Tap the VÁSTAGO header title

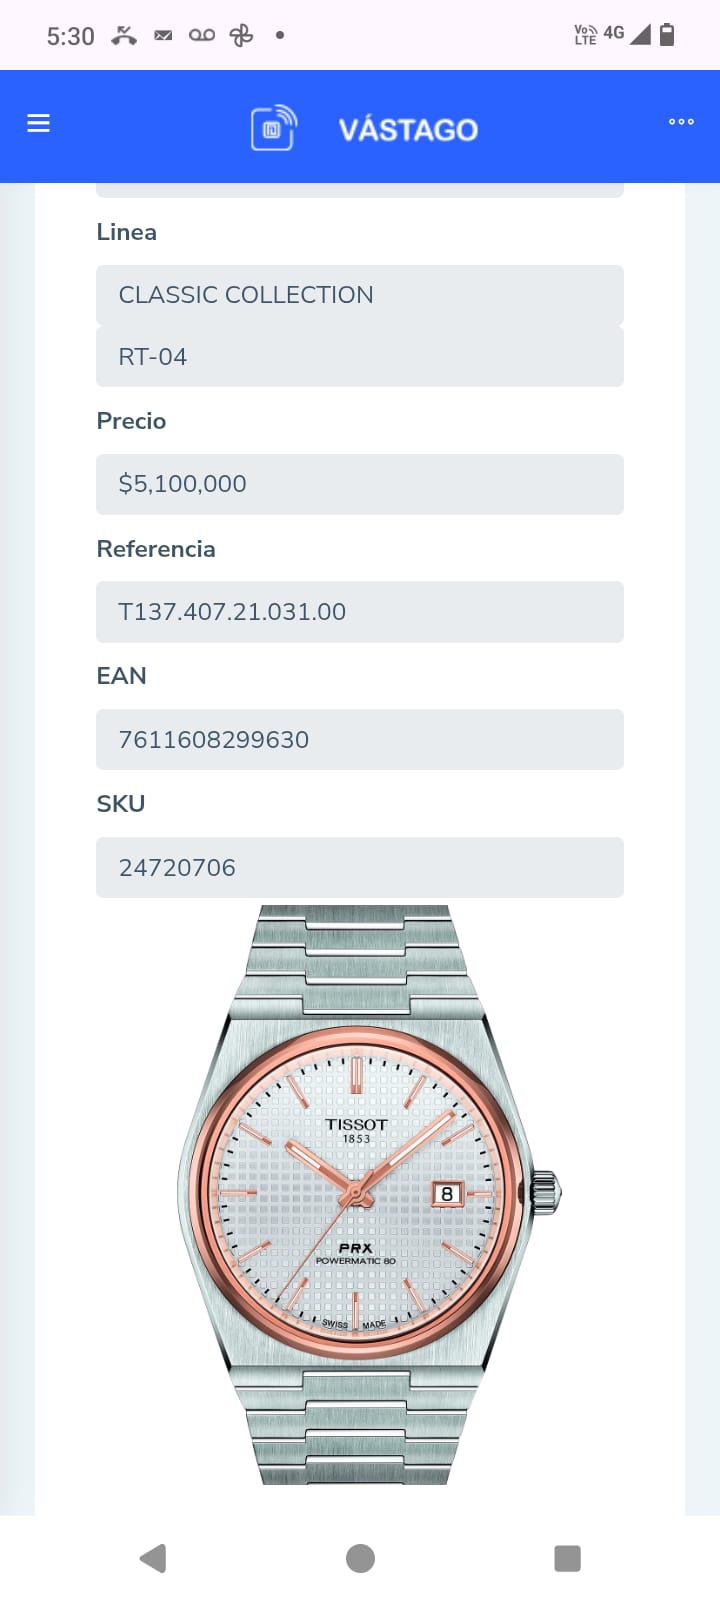pos(408,129)
